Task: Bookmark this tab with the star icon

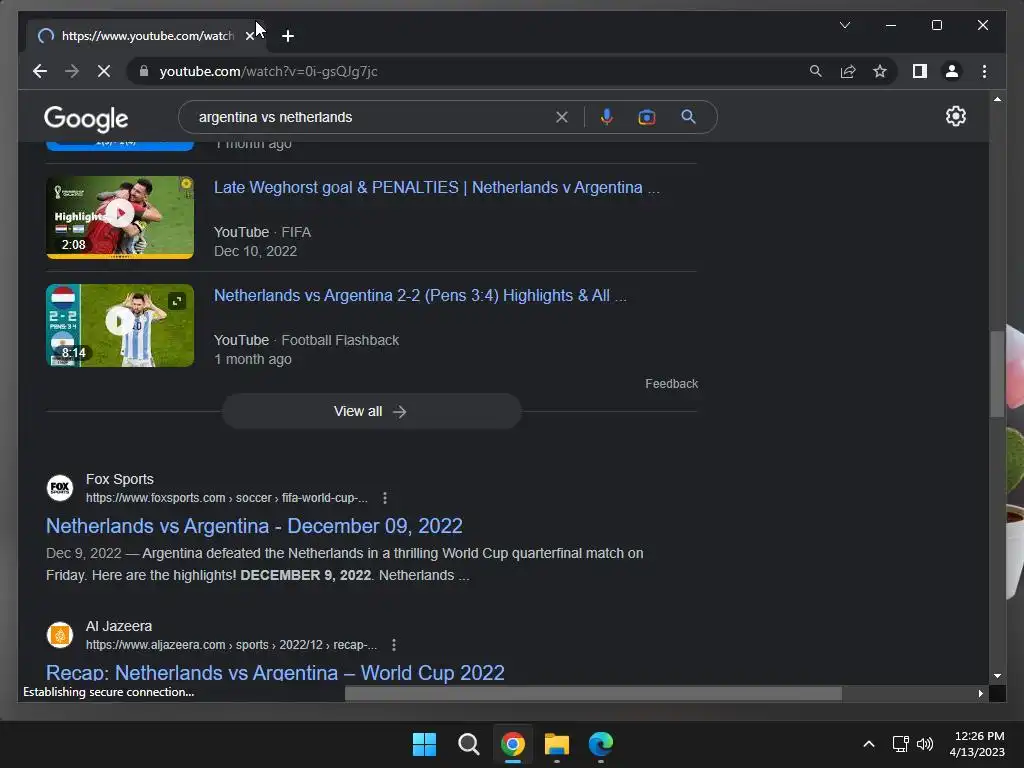Action: tap(880, 71)
